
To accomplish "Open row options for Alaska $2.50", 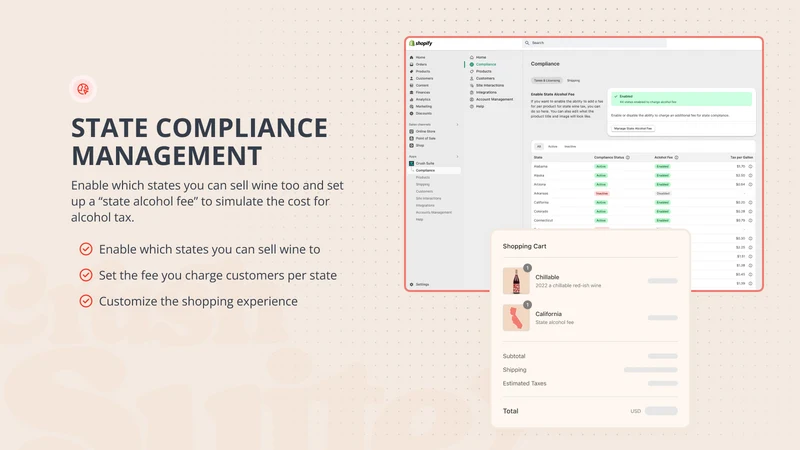I will 751,176.
